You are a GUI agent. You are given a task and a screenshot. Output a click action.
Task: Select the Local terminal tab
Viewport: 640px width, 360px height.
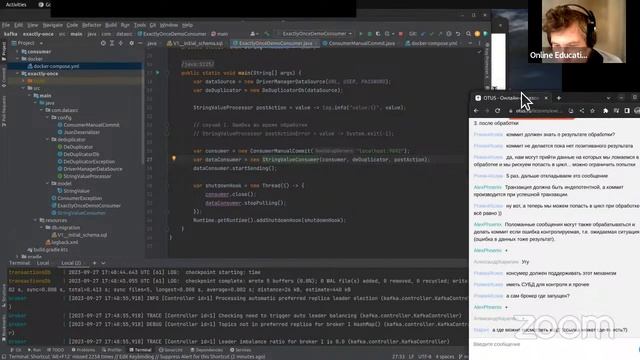coord(42,263)
